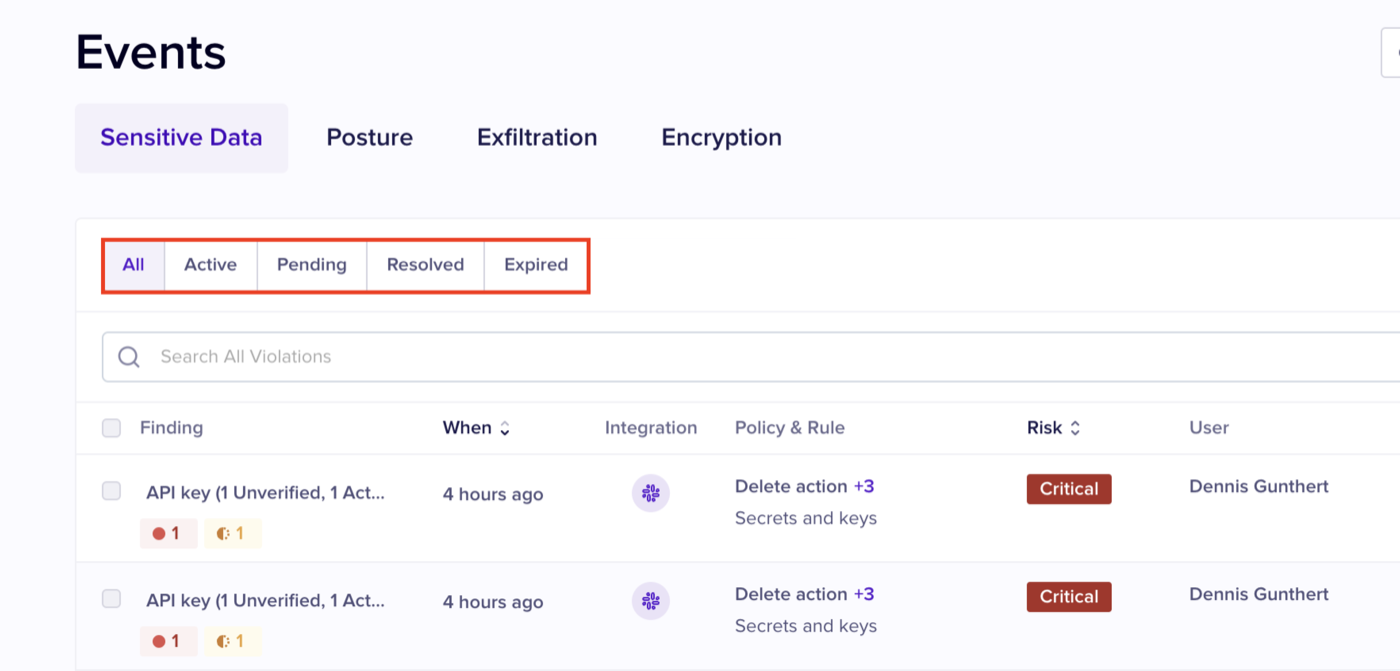Viewport: 1400px width, 671px height.
Task: Filter events by Active status
Action: click(210, 265)
